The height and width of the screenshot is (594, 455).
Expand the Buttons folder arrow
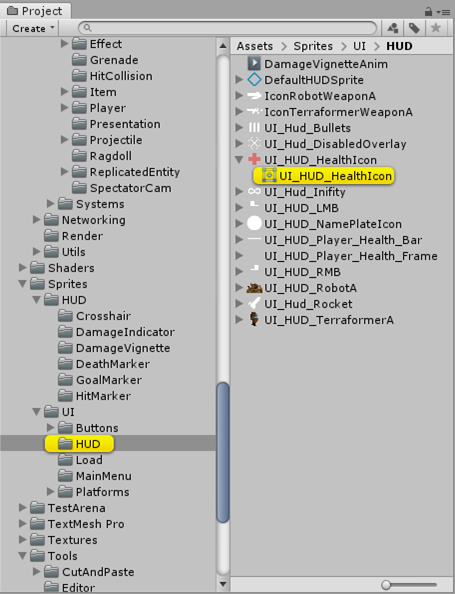click(50, 428)
